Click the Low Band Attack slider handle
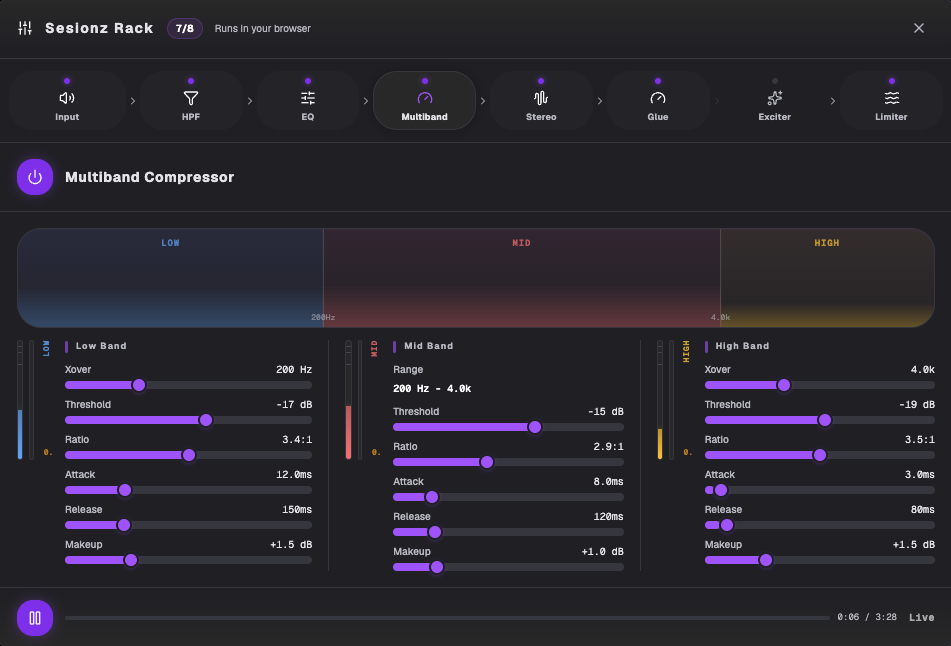 (x=125, y=490)
